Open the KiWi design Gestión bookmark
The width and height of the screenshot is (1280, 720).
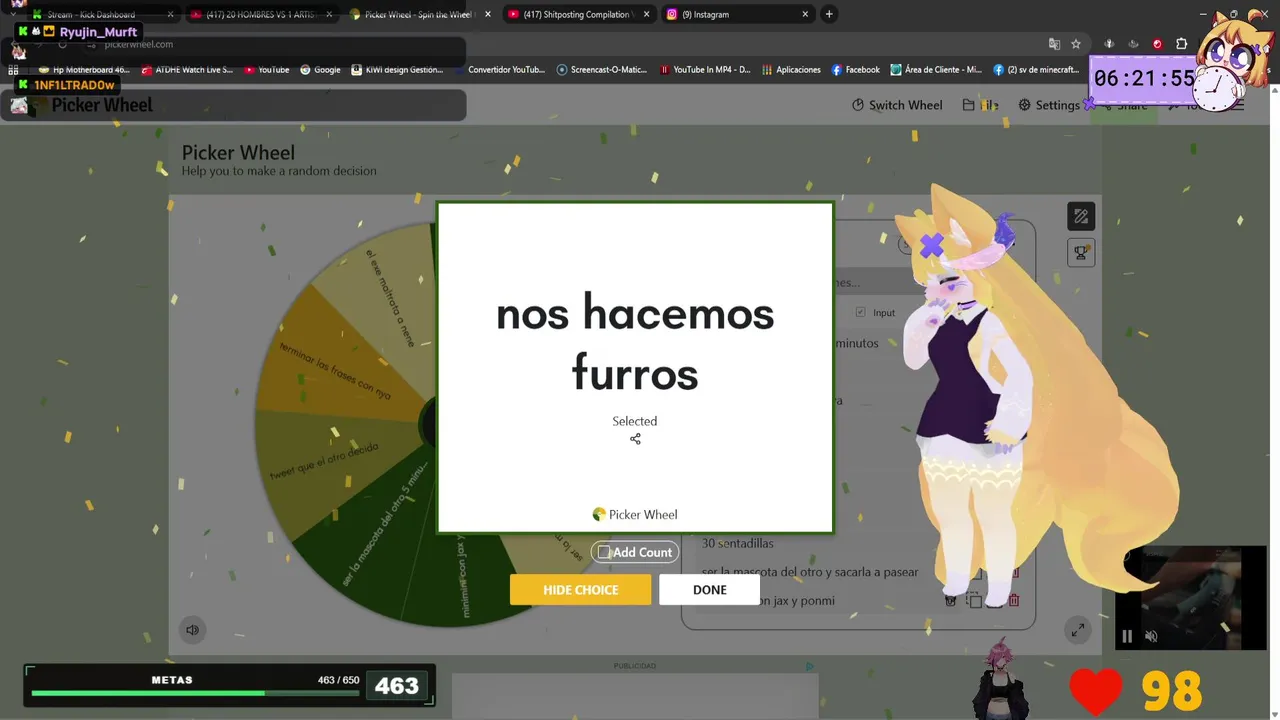coord(397,70)
